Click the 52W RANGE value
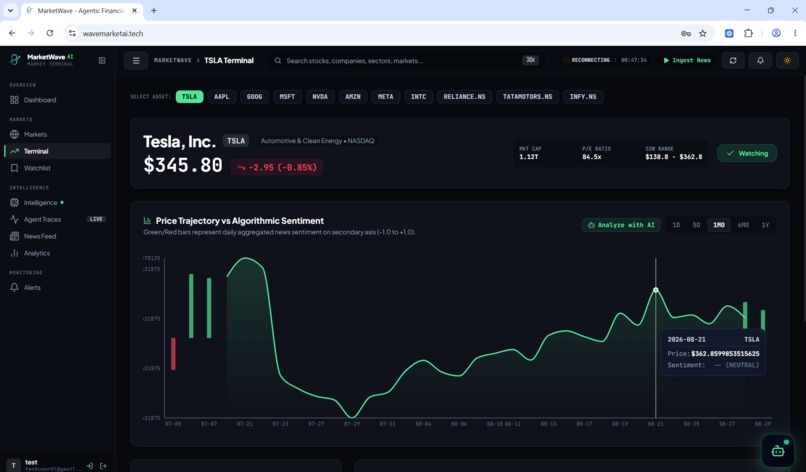This screenshot has width=806, height=472. [673, 157]
